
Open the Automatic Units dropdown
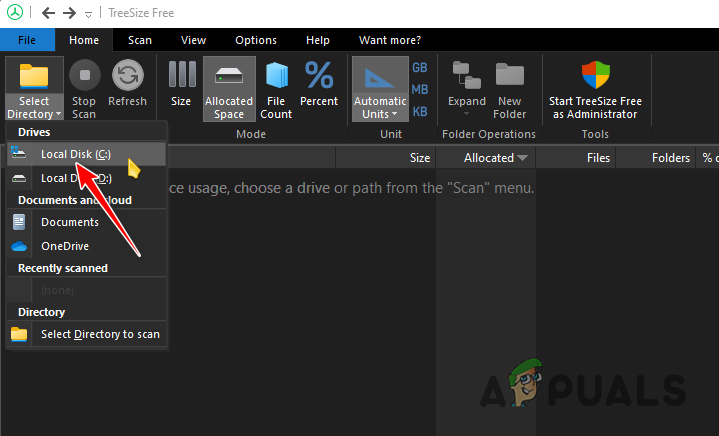click(x=380, y=89)
